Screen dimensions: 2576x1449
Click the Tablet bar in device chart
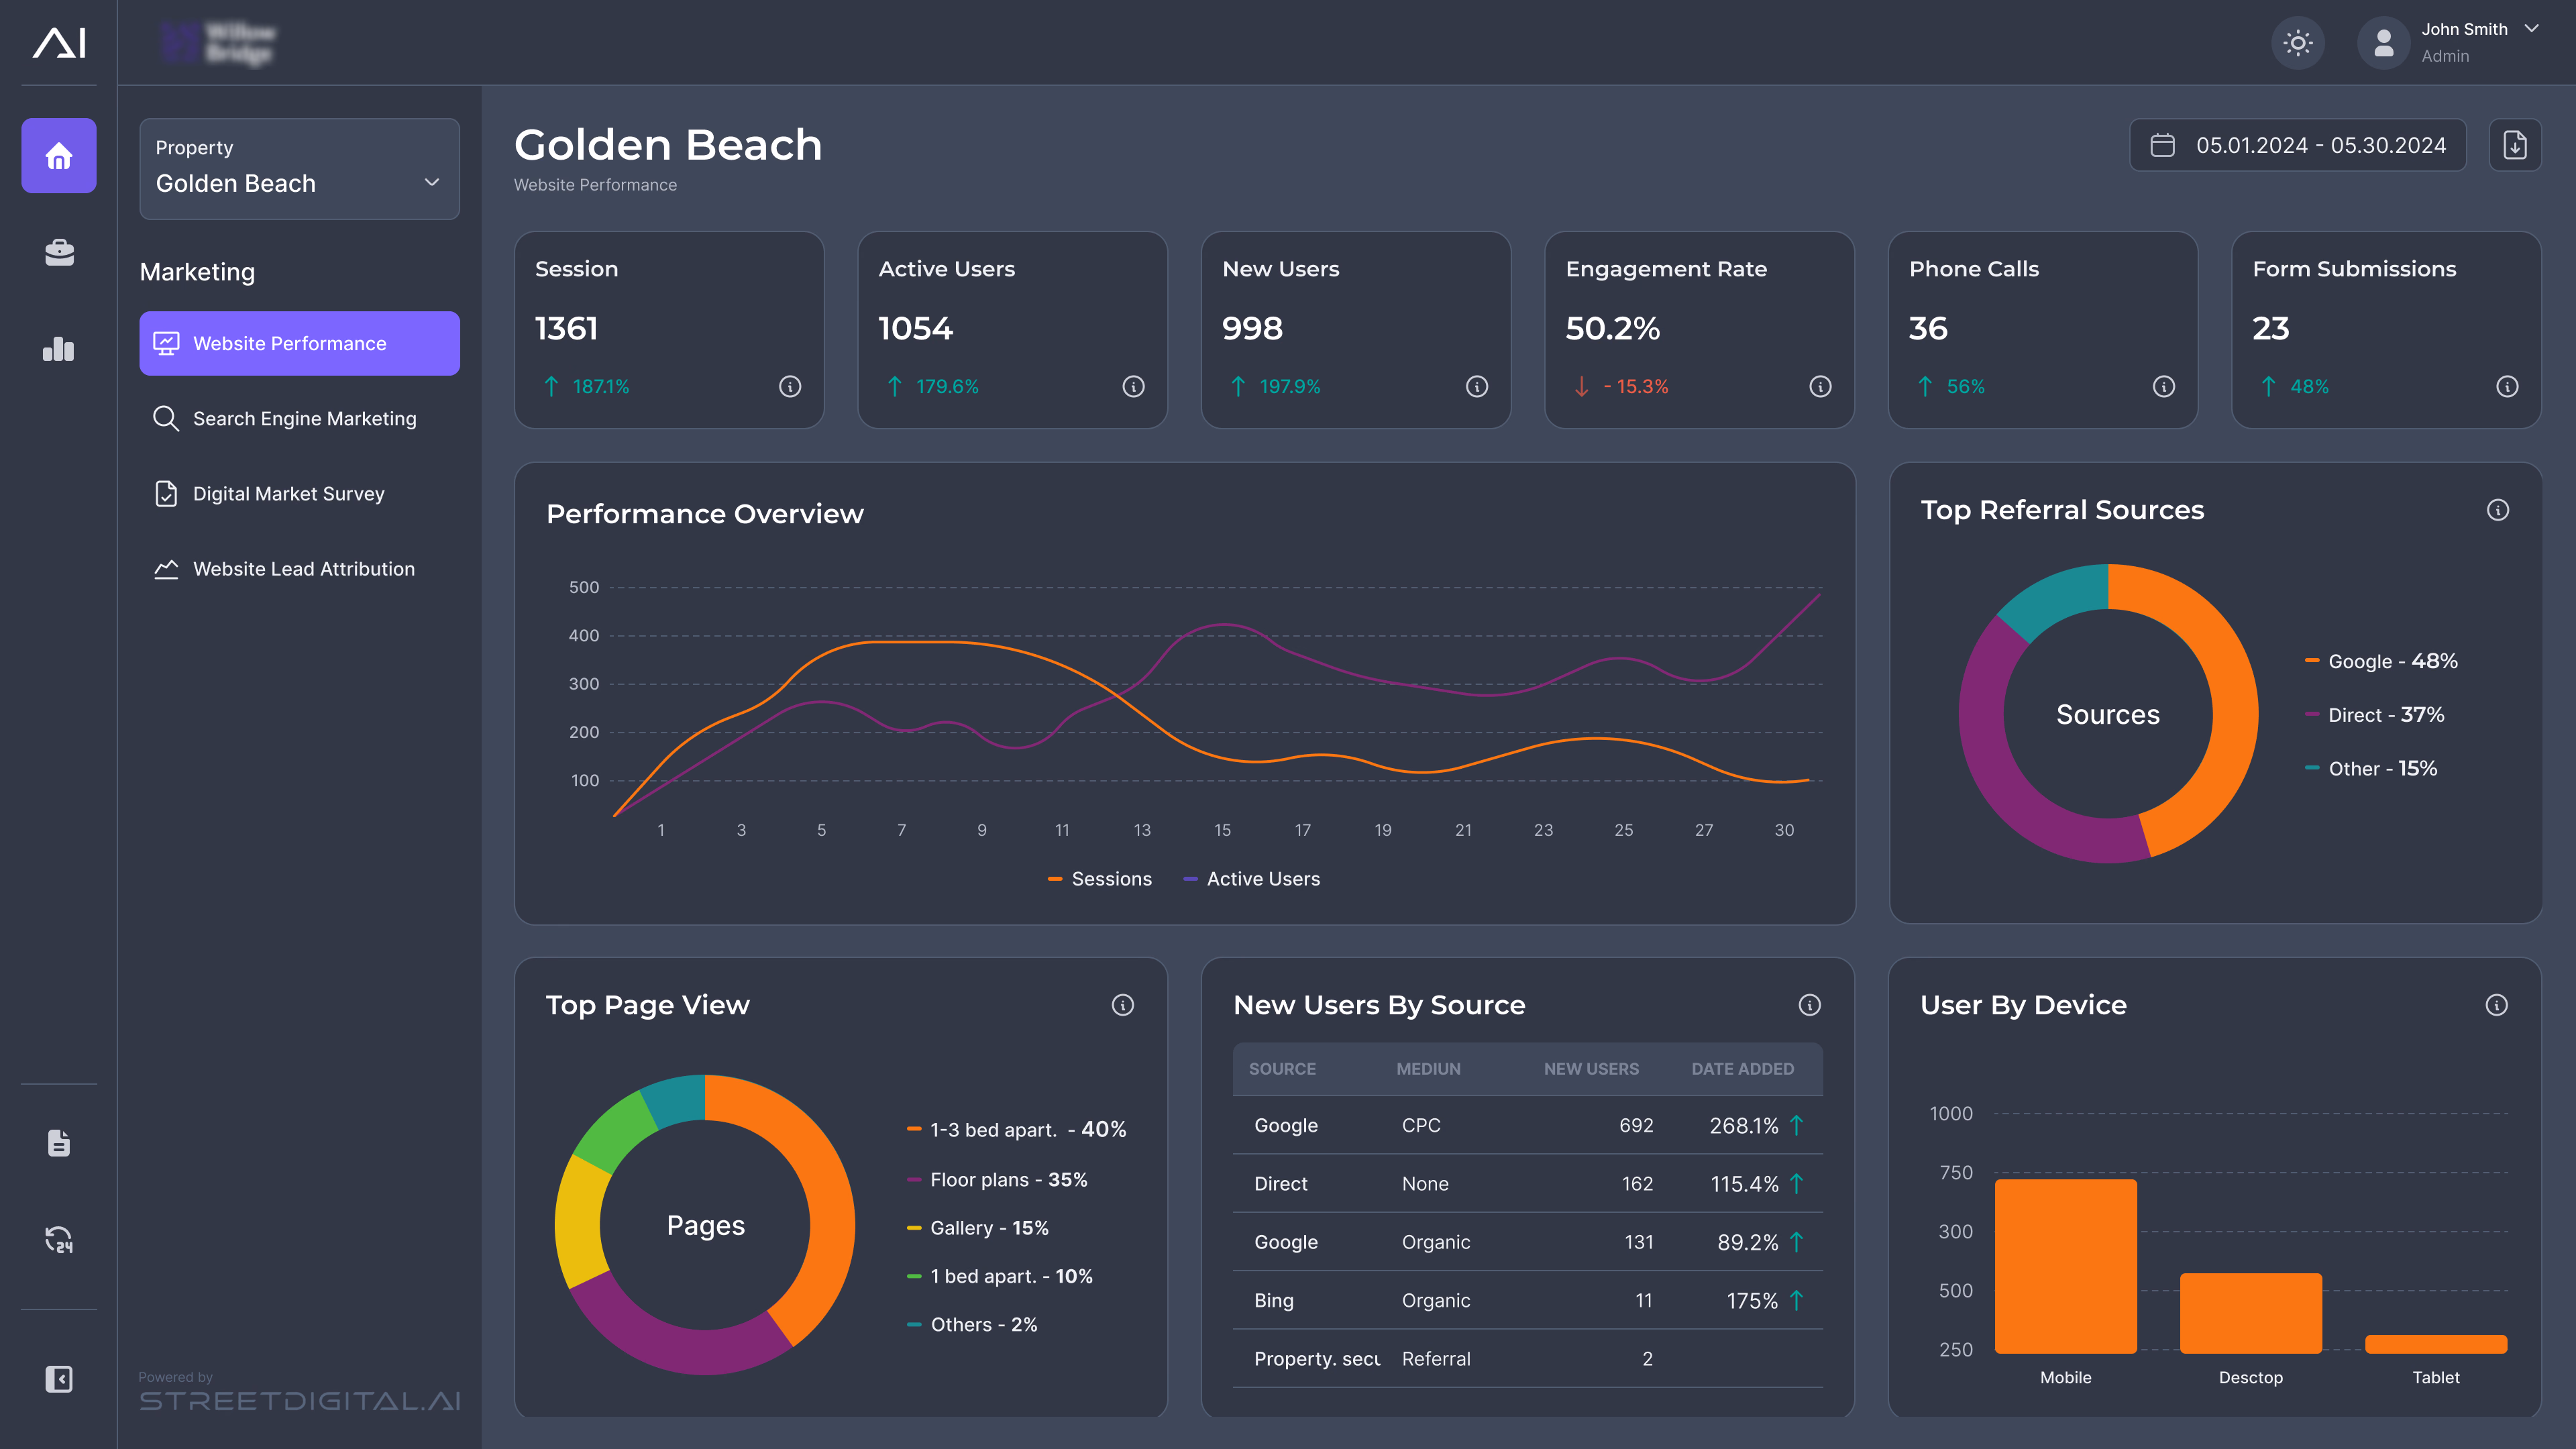click(2436, 1344)
